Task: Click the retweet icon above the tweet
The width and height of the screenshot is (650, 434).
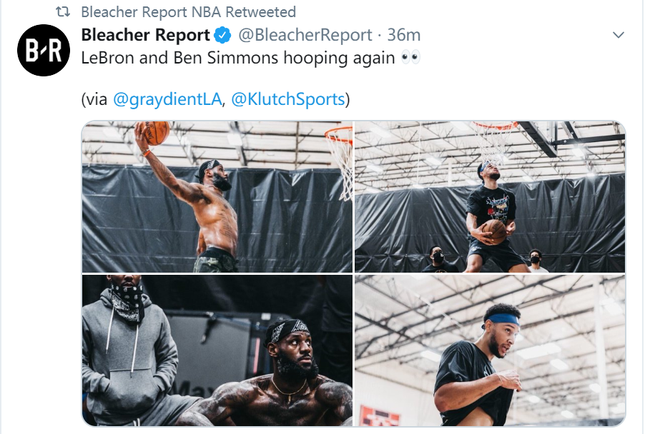Action: [62, 13]
